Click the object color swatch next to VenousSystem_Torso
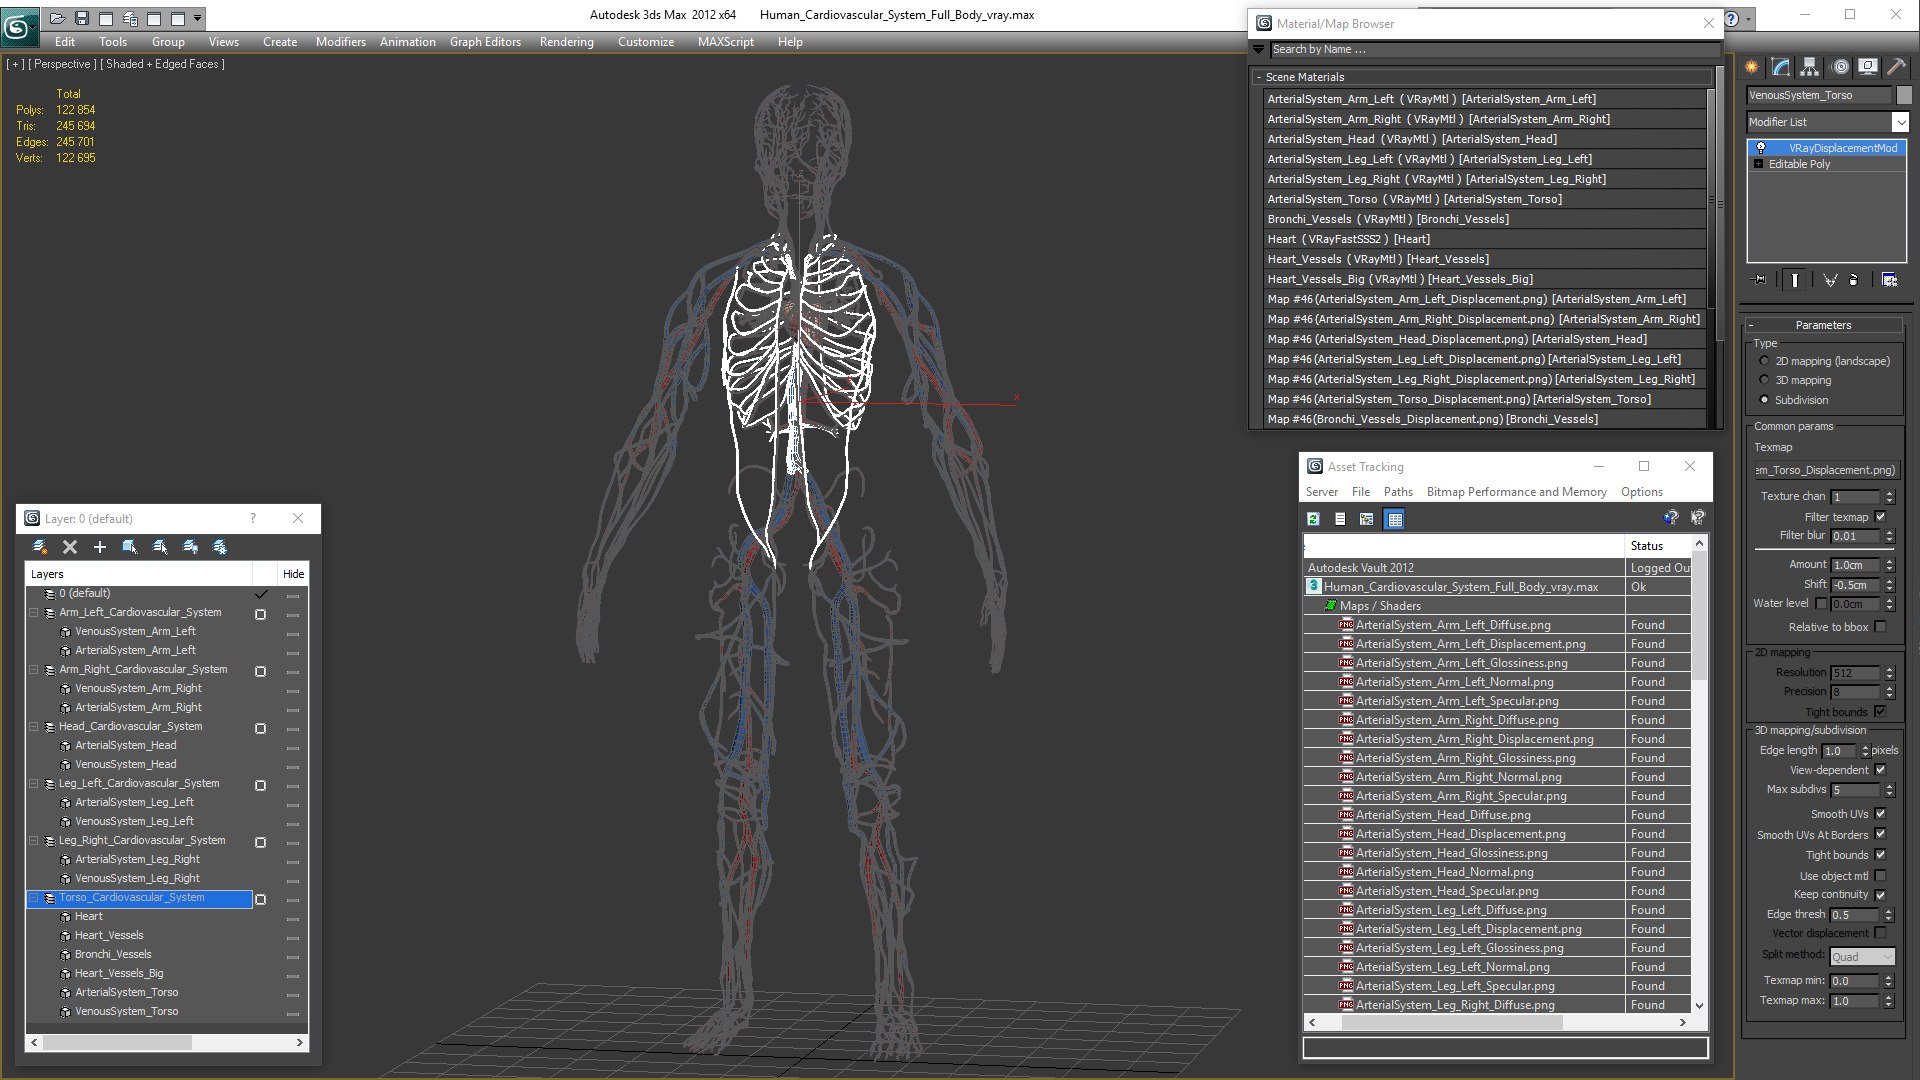The height and width of the screenshot is (1080, 1920). [x=1904, y=95]
